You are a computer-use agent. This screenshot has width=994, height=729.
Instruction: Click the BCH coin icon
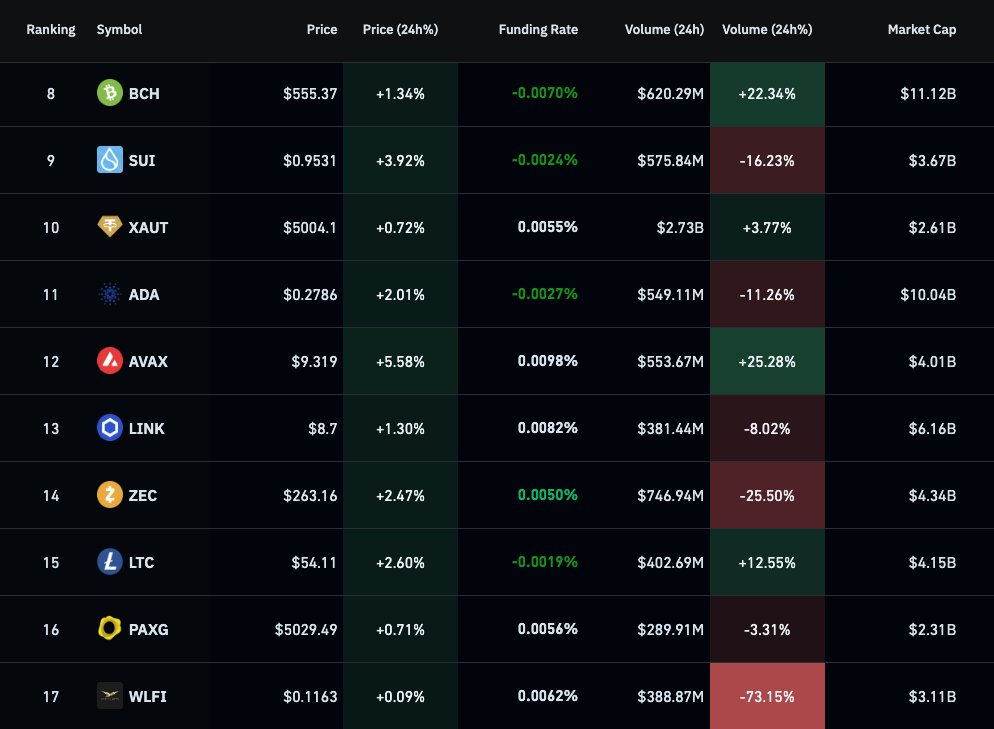[x=110, y=93]
